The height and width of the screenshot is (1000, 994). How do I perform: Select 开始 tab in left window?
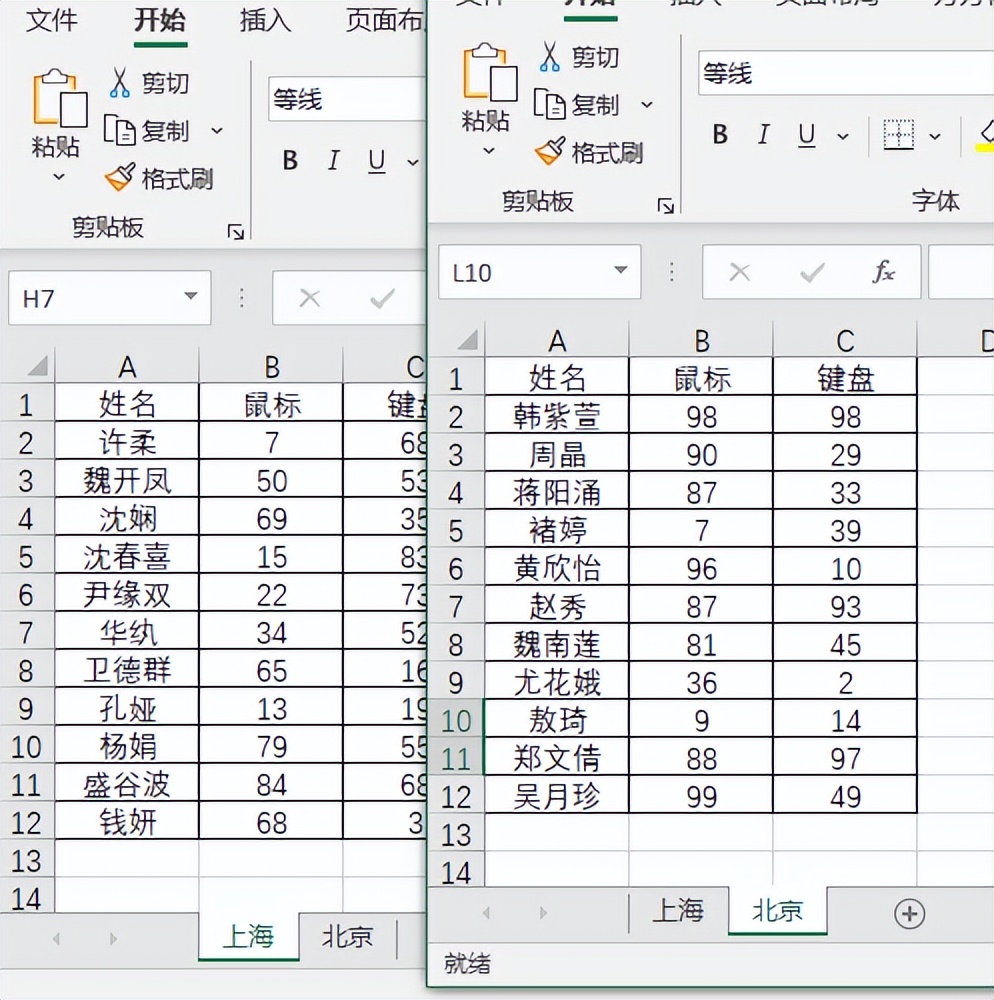(160, 21)
